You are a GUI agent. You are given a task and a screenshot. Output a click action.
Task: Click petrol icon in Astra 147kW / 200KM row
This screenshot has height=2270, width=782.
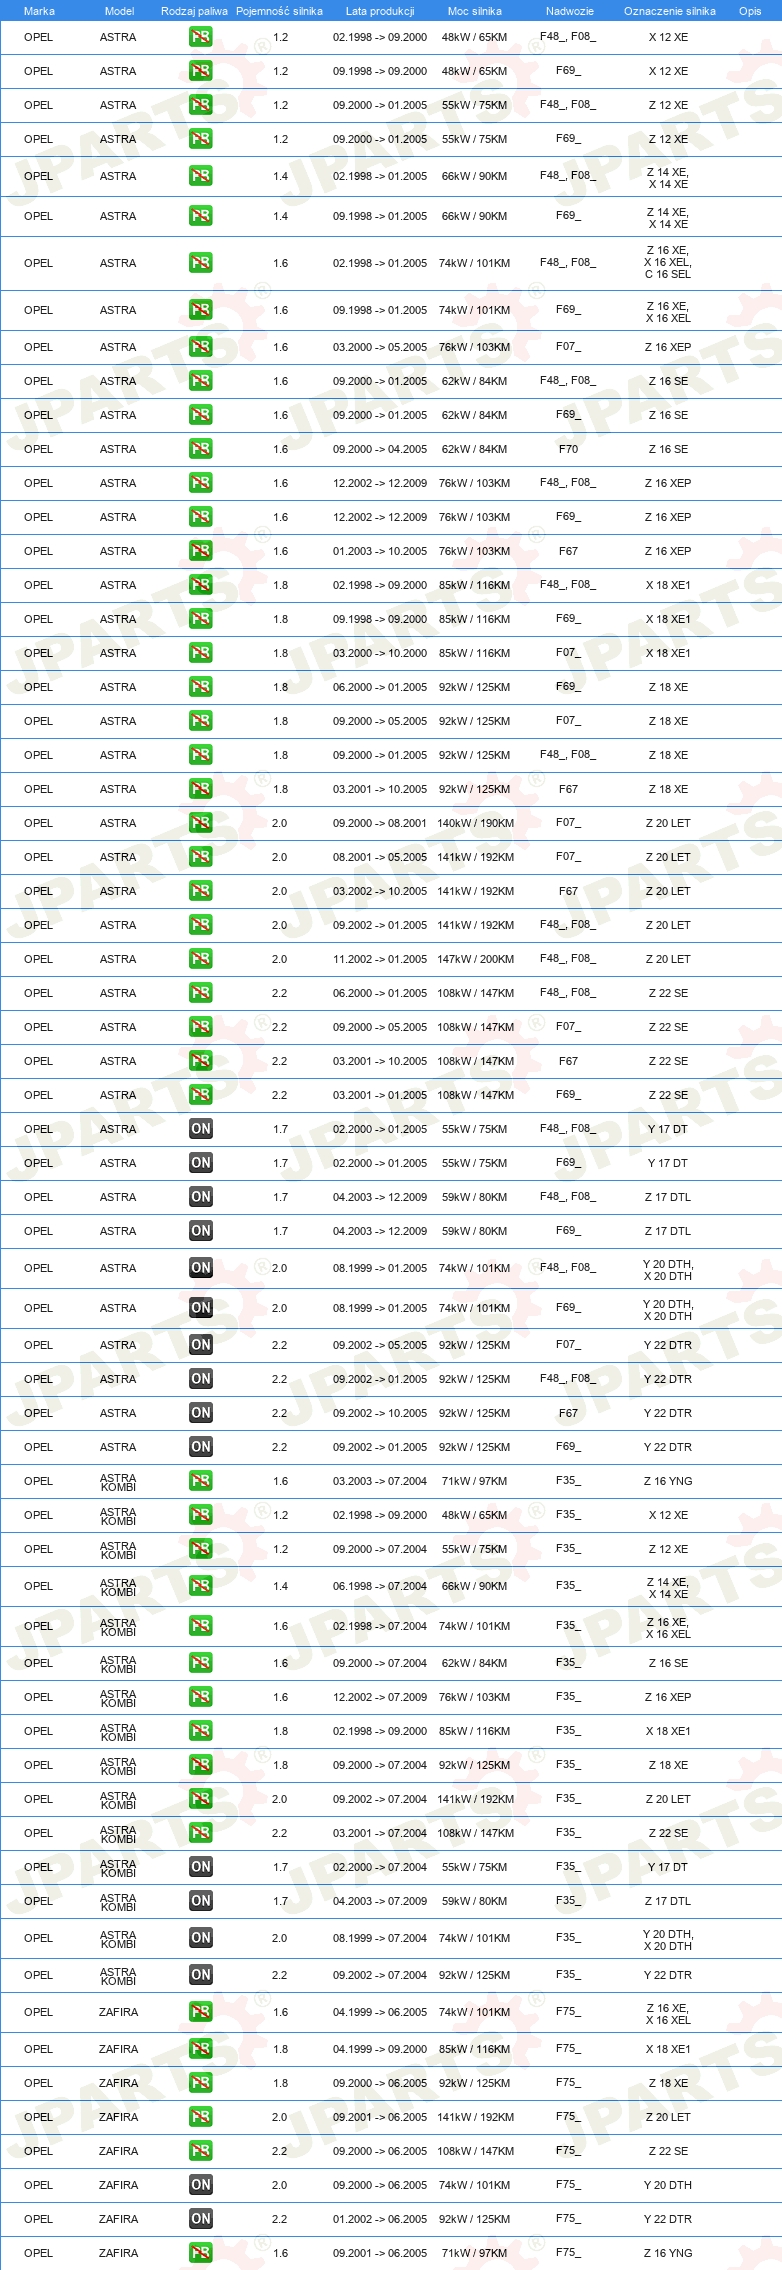tap(201, 959)
